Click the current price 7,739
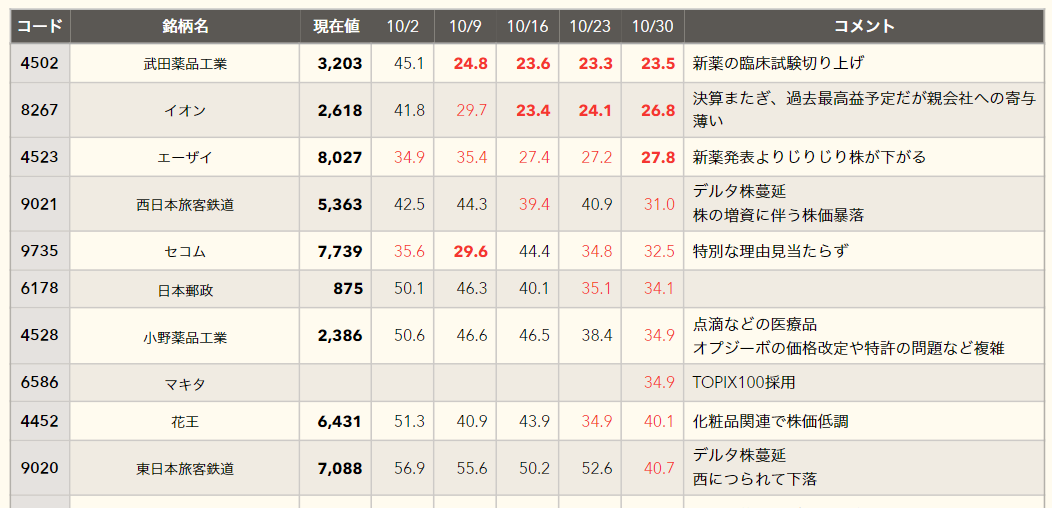Screen dimensions: 1052x508 (x=340, y=252)
